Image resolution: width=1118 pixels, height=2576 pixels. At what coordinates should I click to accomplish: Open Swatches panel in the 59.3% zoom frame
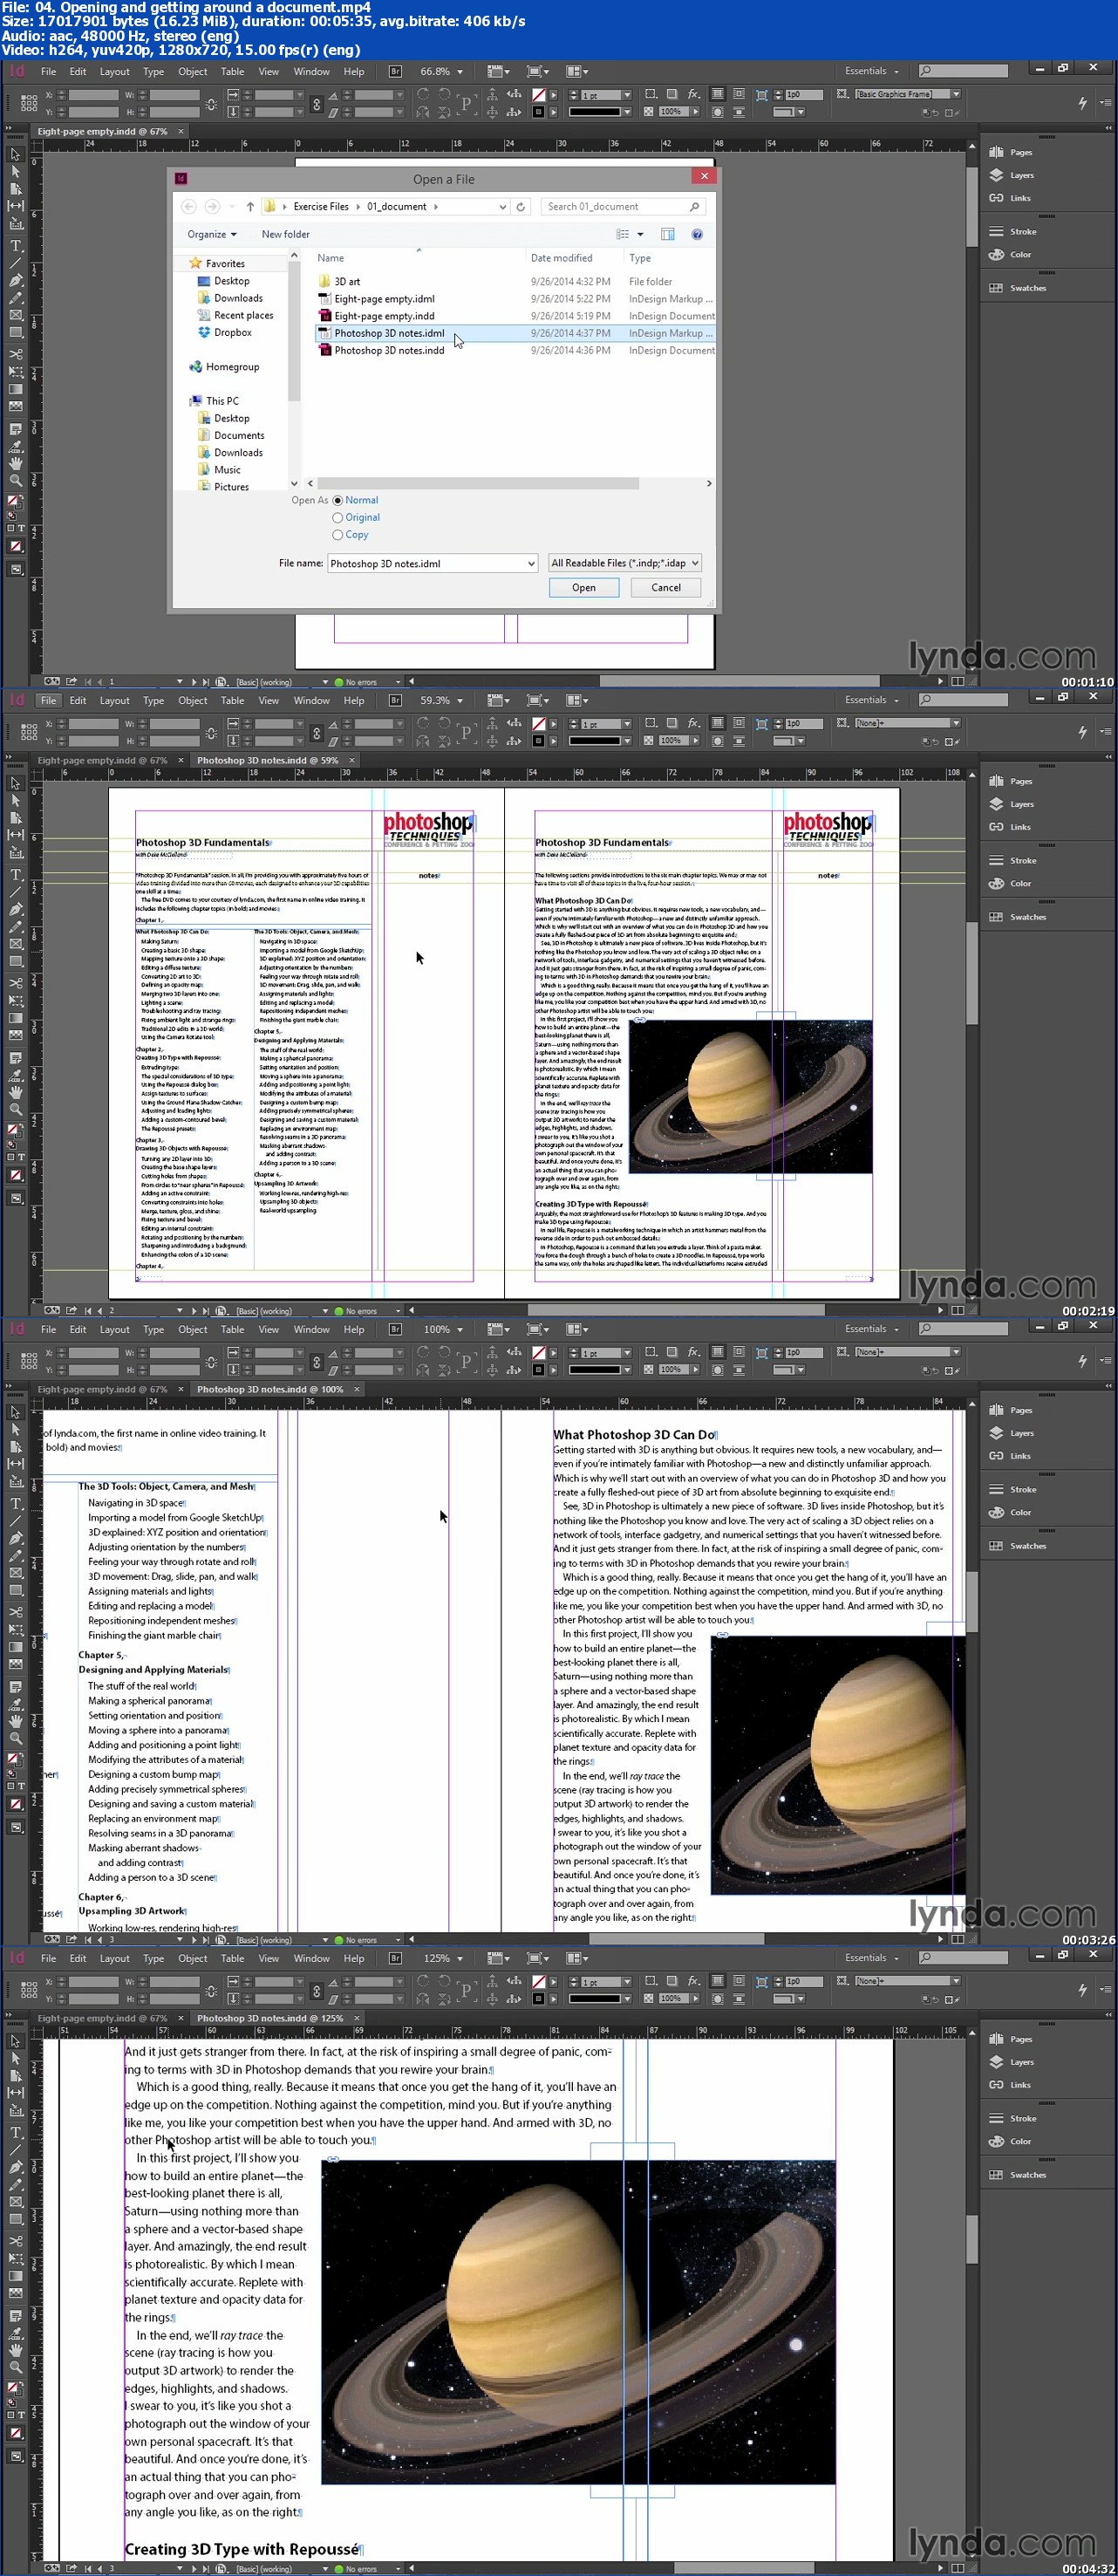[1018, 917]
